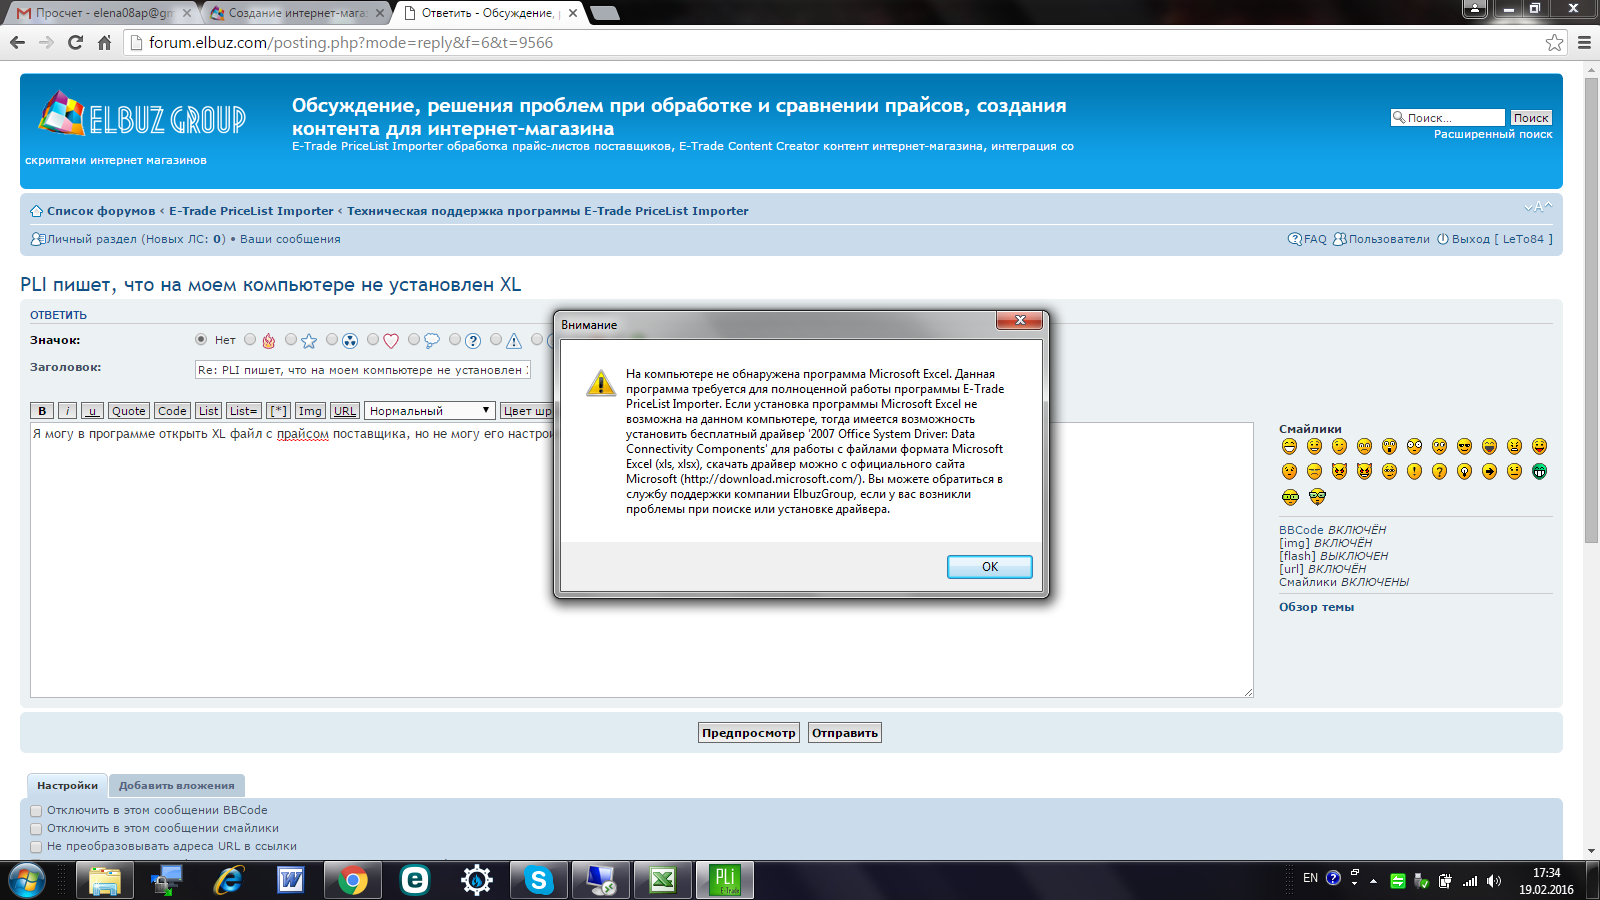The width and height of the screenshot is (1600, 900).
Task: Insert the big grin laughing smiley
Action: 1289,446
